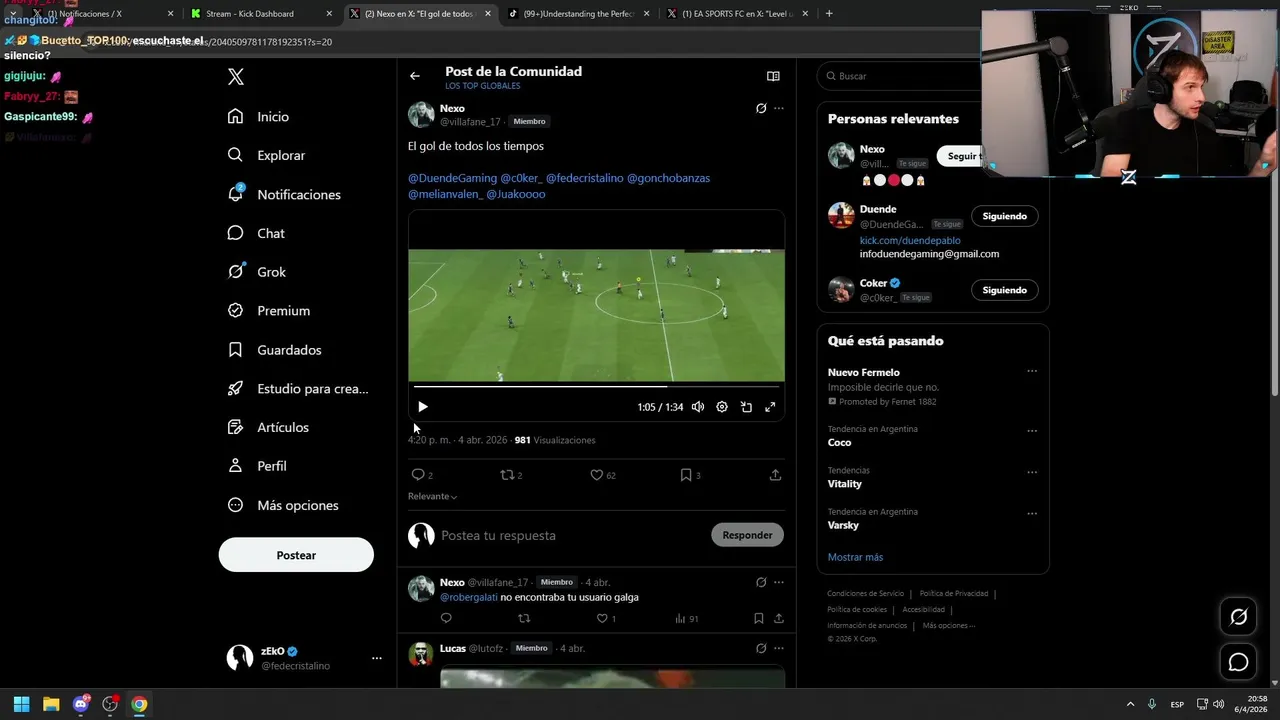Image resolution: width=1280 pixels, height=720 pixels.
Task: Enter video fullscreen mode
Action: click(770, 407)
